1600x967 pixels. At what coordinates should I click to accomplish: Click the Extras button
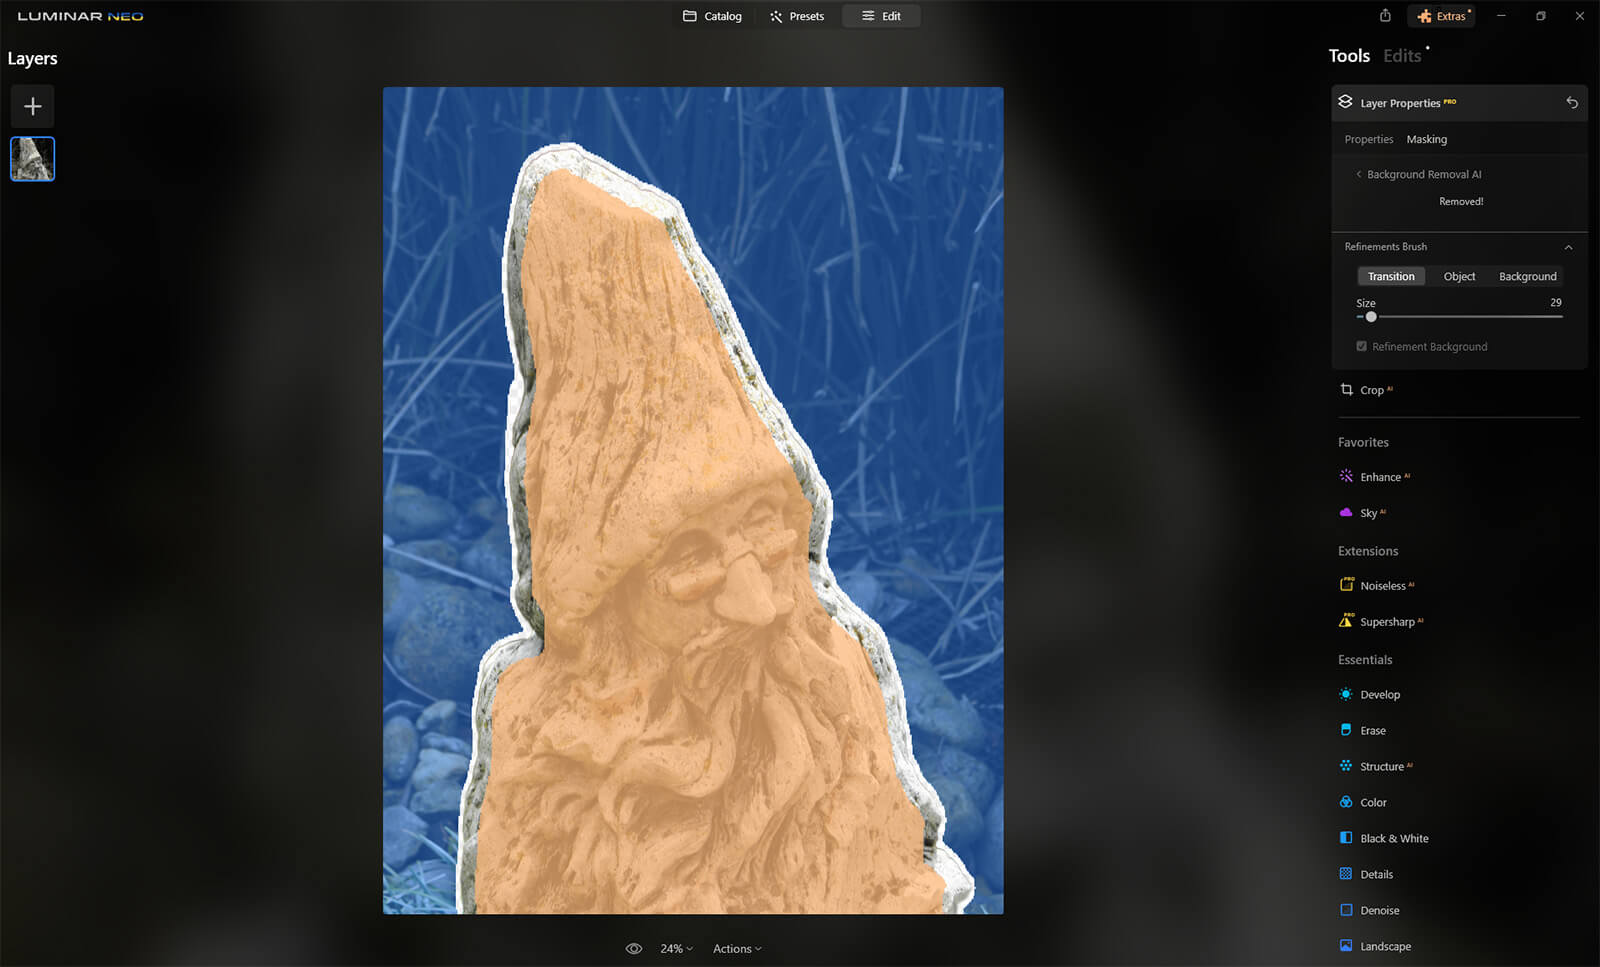point(1441,16)
